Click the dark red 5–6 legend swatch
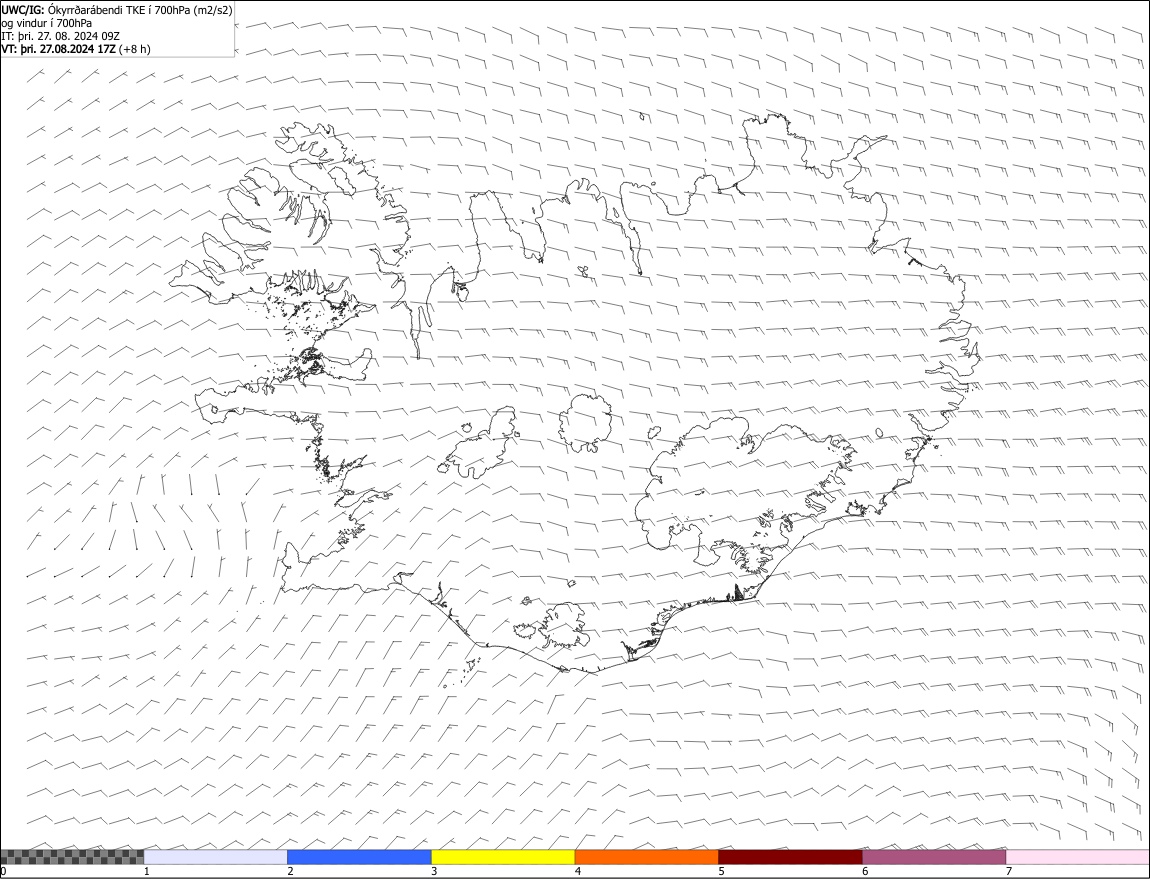The width and height of the screenshot is (1150, 879). (x=791, y=856)
